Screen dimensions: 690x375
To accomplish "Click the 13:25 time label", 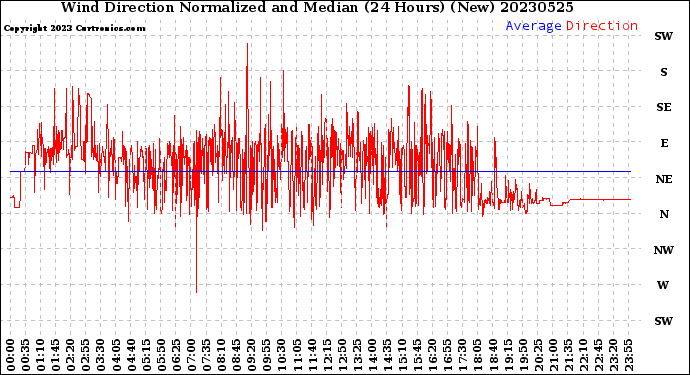I will (356, 355).
